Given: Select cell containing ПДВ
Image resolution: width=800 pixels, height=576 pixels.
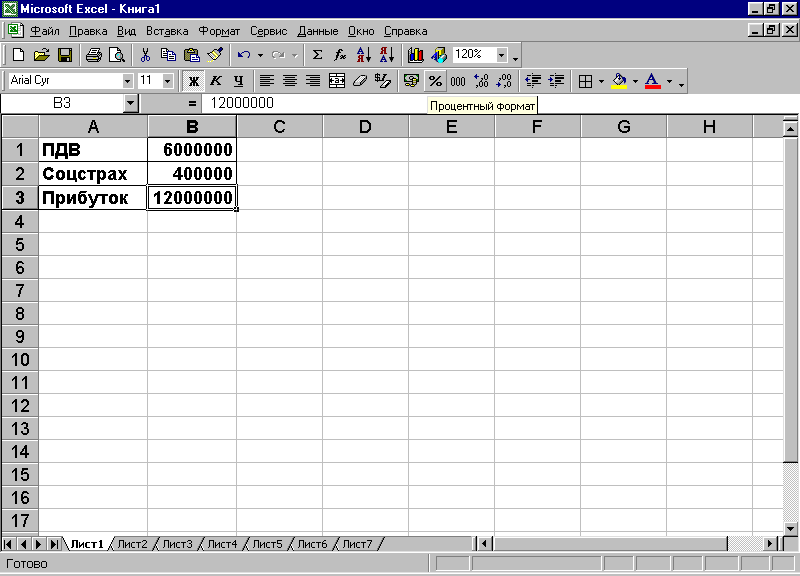Looking at the screenshot, I should point(93,149).
